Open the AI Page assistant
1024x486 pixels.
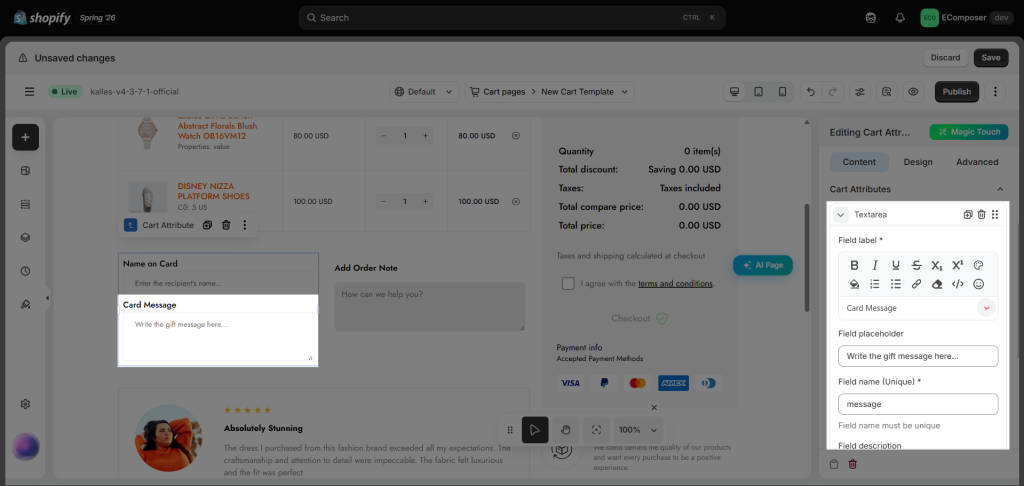click(x=763, y=265)
